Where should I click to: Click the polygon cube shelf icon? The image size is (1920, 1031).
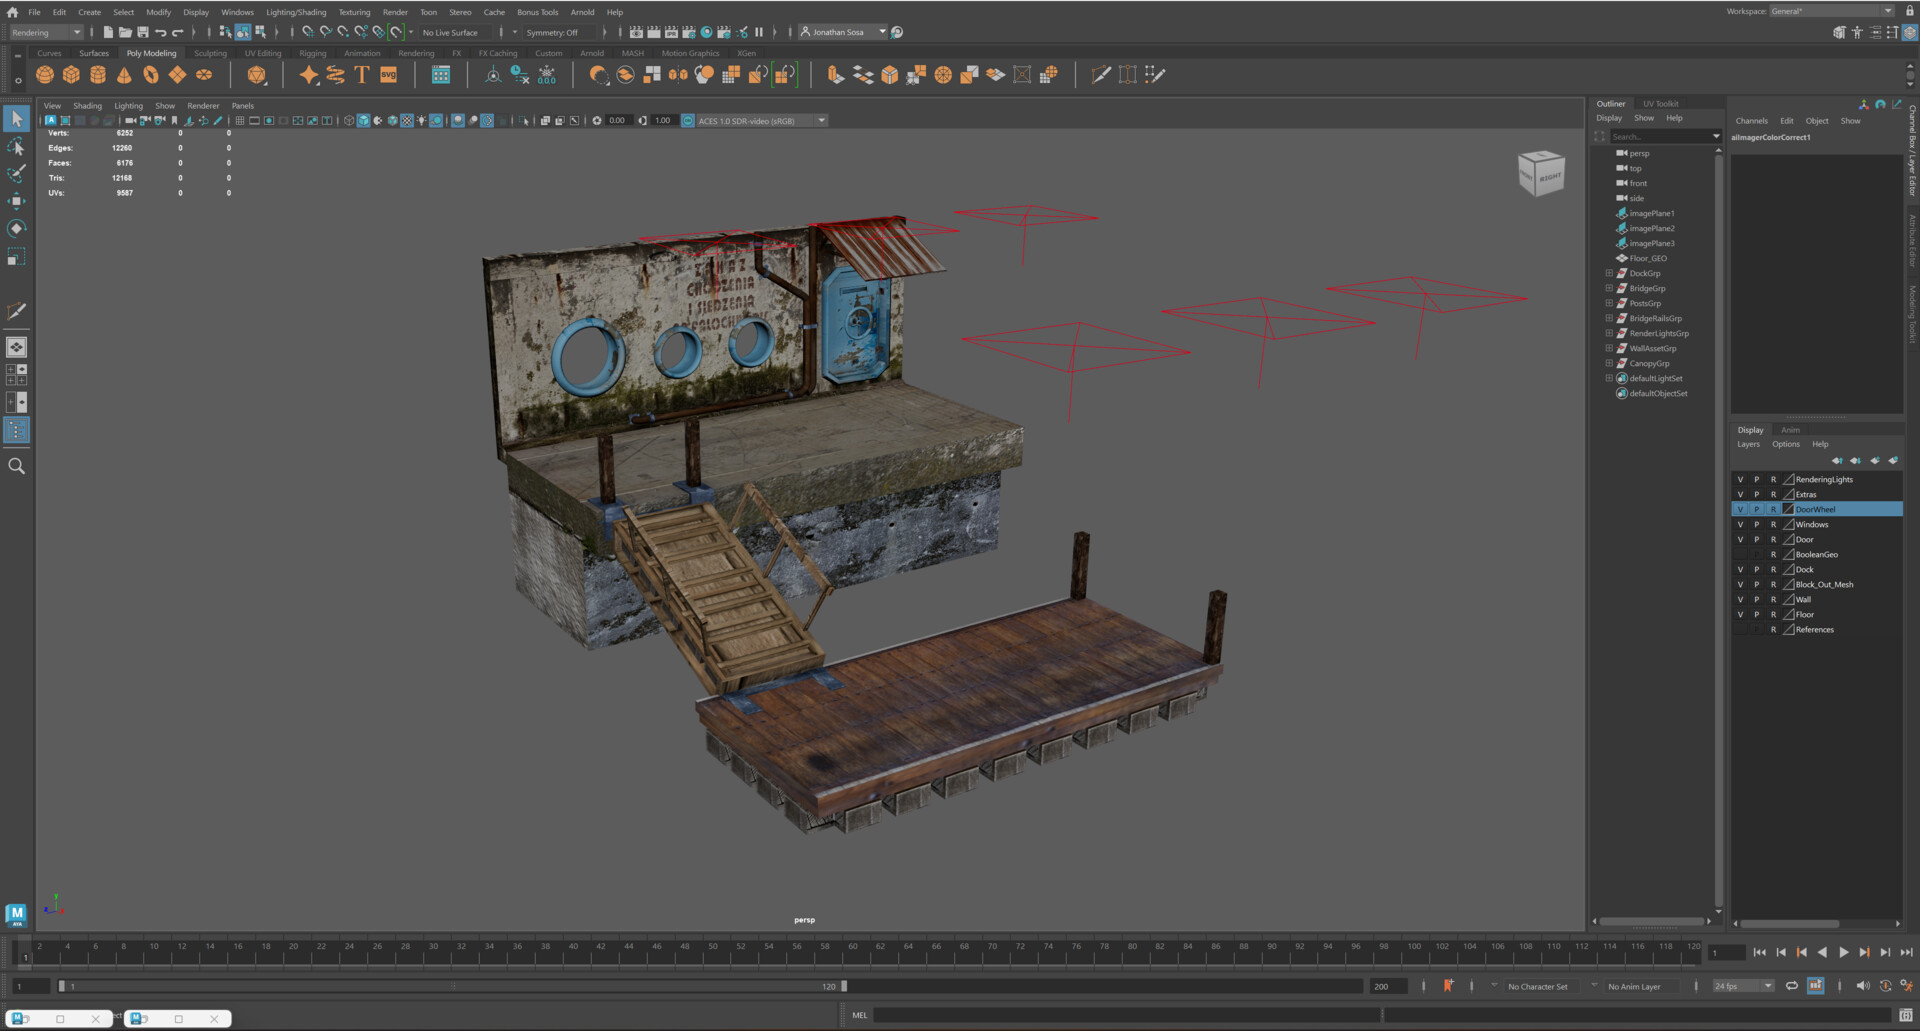click(71, 75)
